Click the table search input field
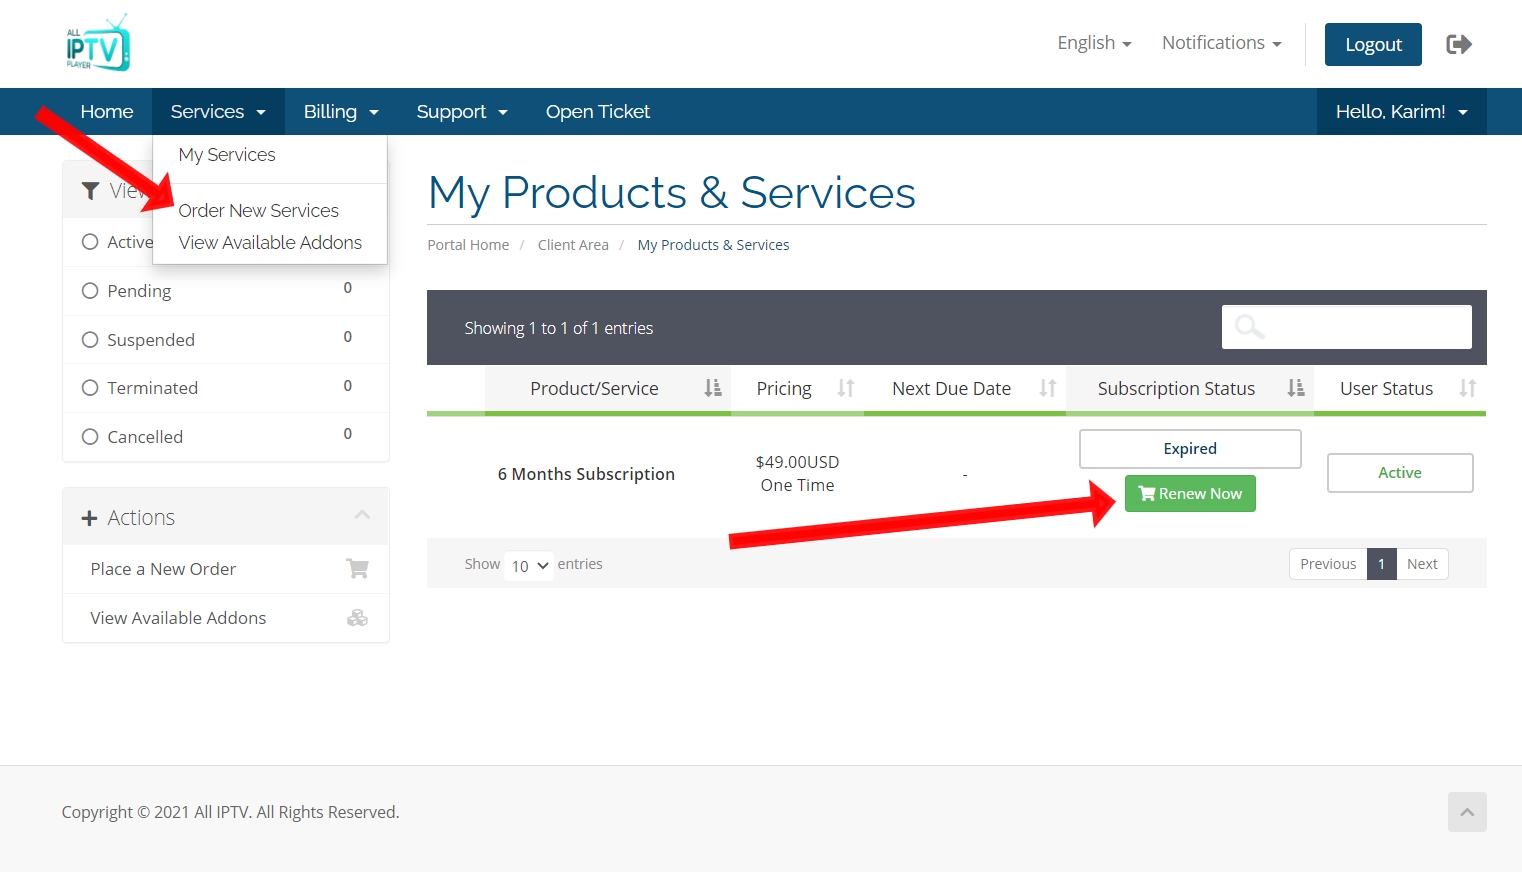Image resolution: width=1522 pixels, height=872 pixels. click(x=1346, y=327)
